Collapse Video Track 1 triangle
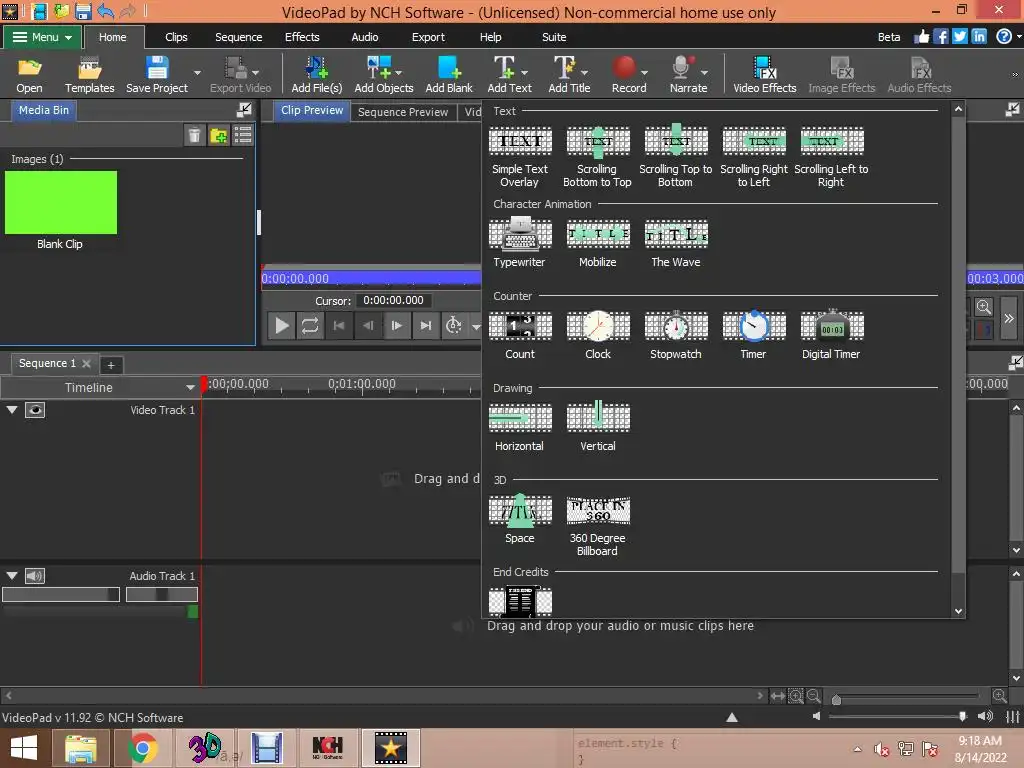 (x=12, y=409)
